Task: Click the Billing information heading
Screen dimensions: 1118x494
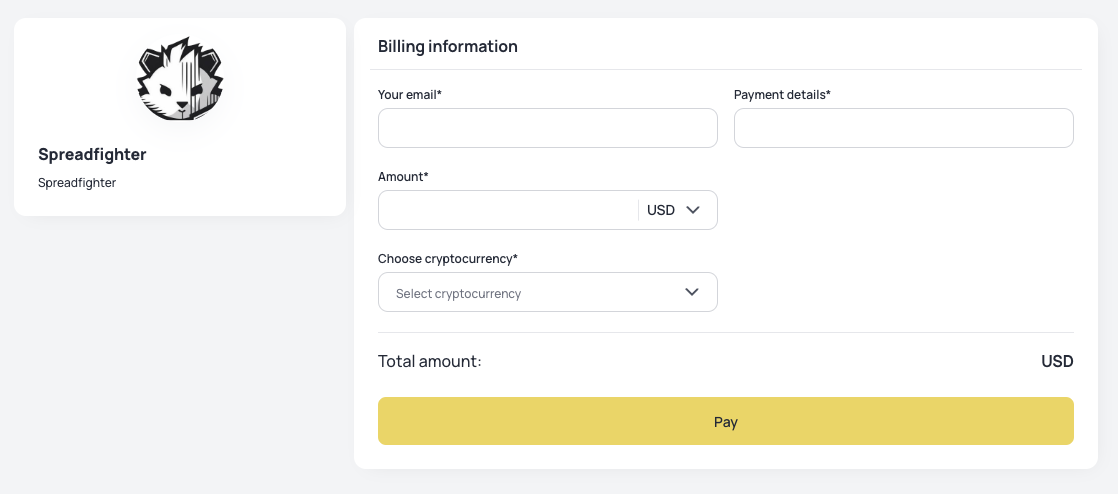Action: pyautogui.click(x=447, y=47)
